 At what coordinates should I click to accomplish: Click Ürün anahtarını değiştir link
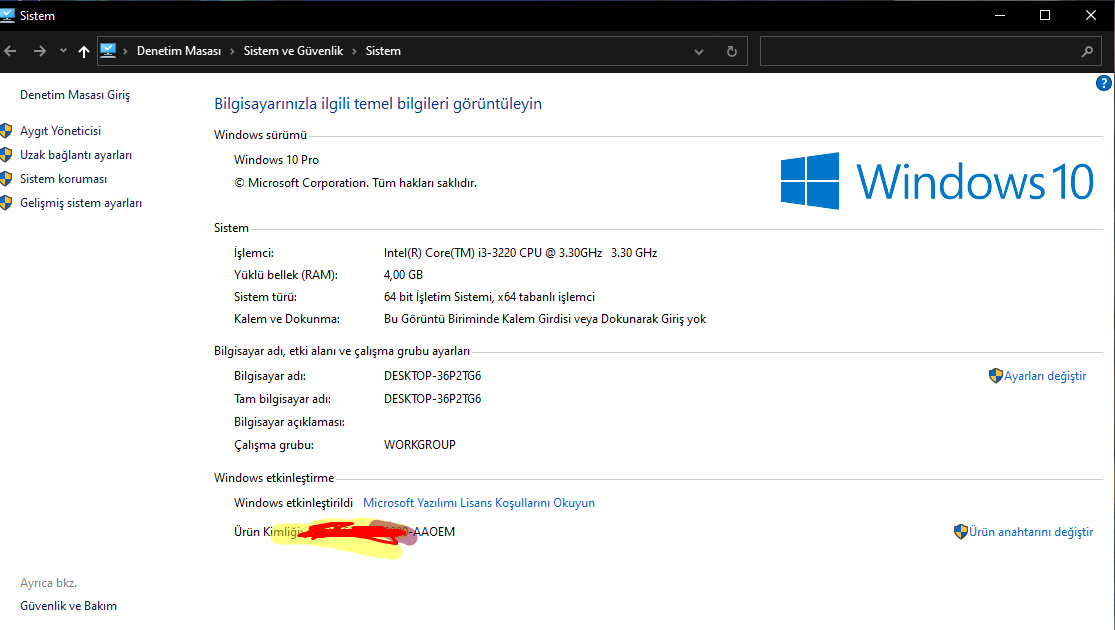1030,532
